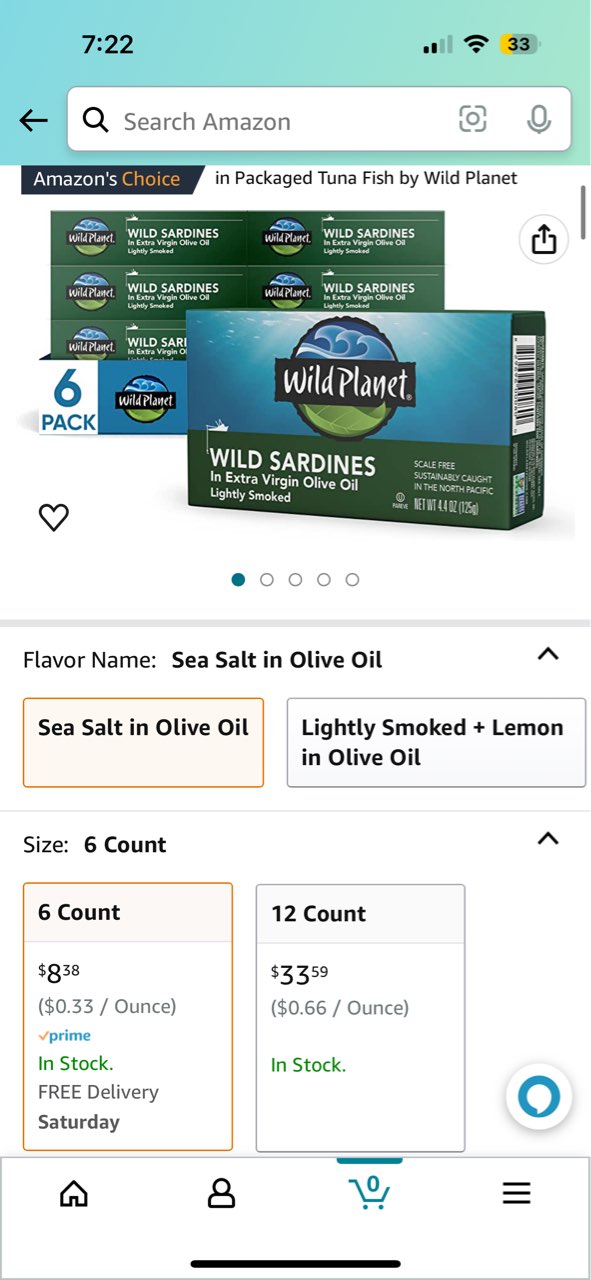
Task: Tap the magnifying glass search icon
Action: point(96,120)
